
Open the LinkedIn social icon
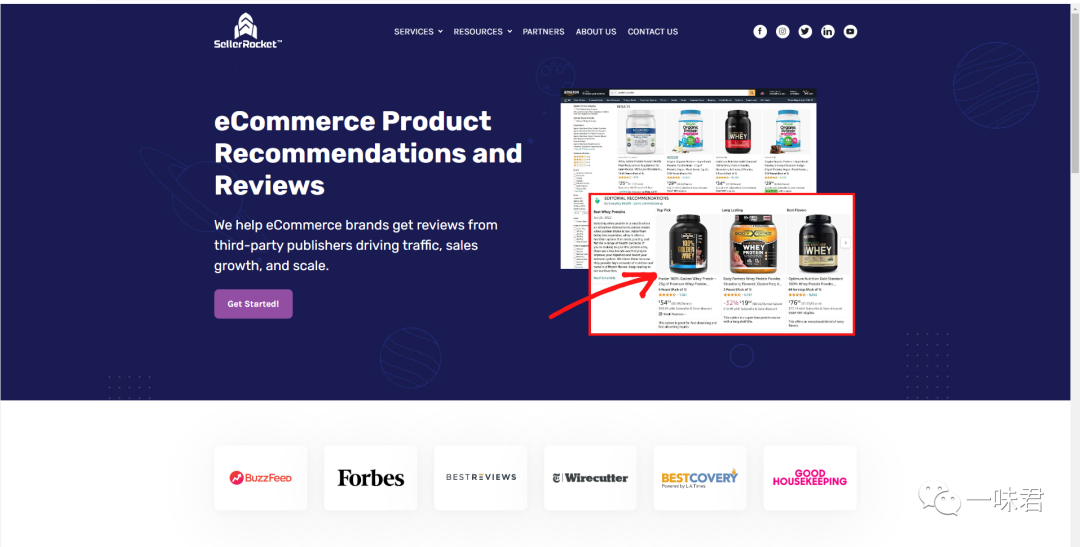point(828,32)
